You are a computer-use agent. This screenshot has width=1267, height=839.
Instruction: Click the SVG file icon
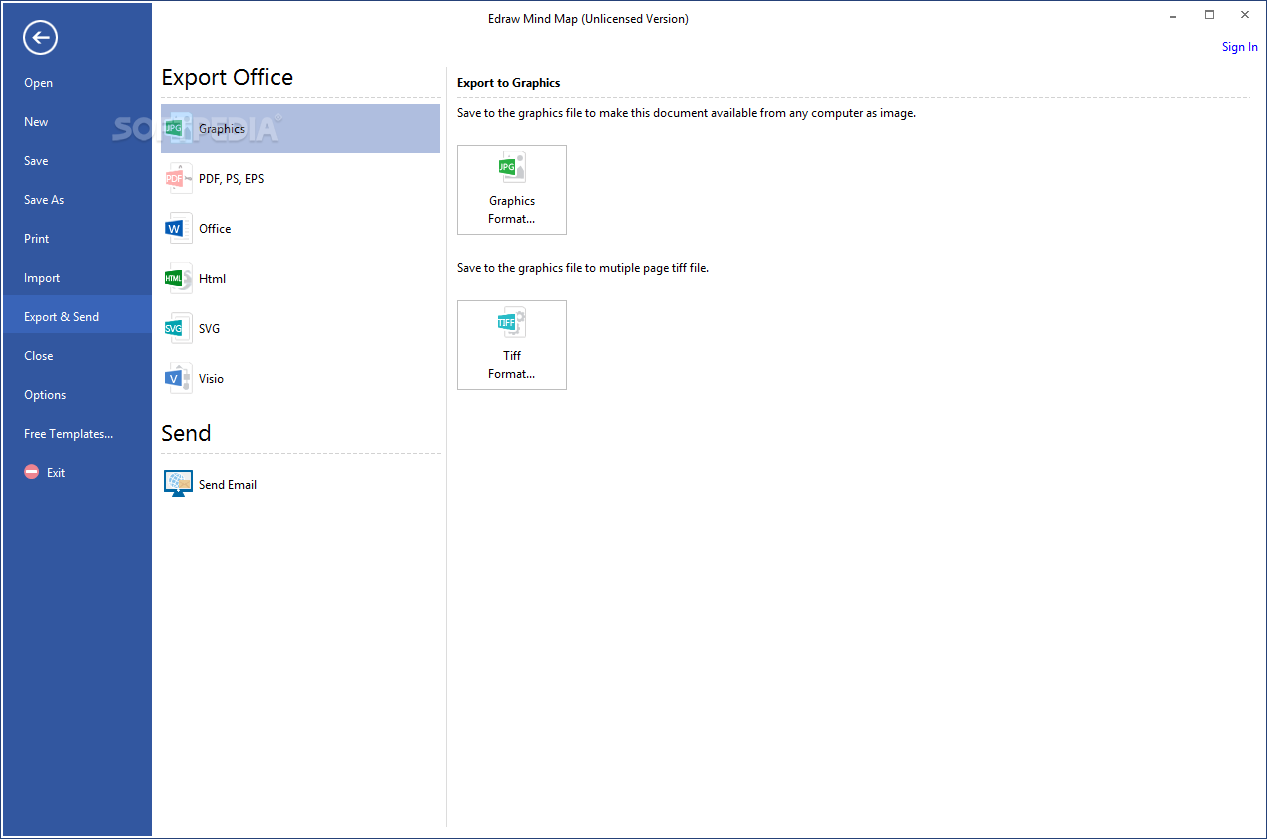(x=178, y=328)
